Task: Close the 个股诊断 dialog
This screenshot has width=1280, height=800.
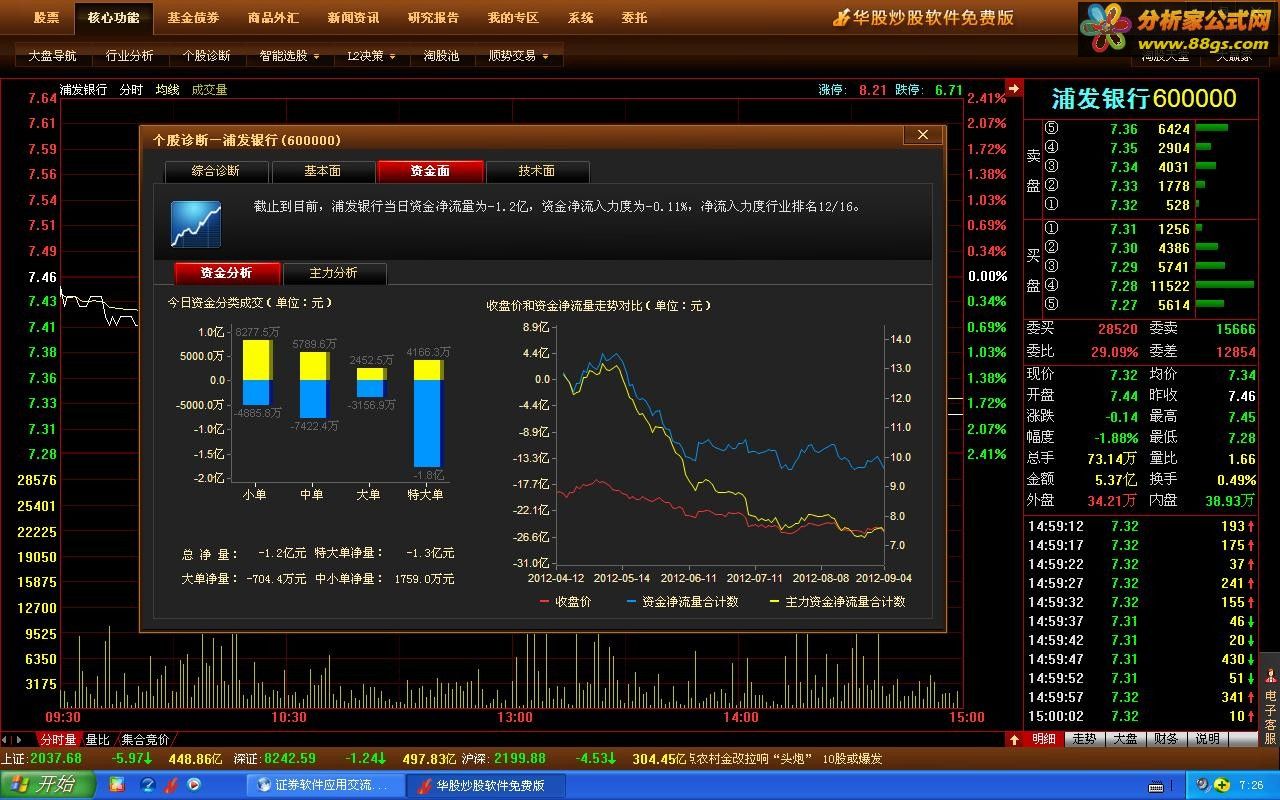Action: click(922, 134)
